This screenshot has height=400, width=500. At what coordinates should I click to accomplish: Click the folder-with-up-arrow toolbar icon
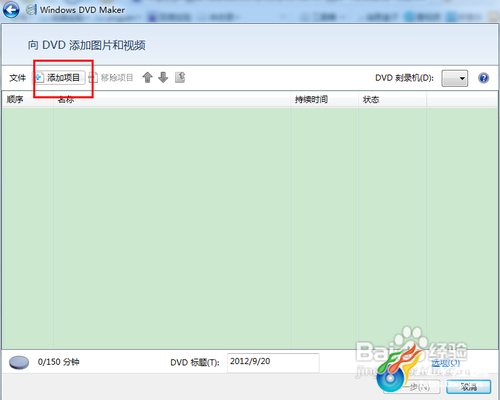click(180, 77)
